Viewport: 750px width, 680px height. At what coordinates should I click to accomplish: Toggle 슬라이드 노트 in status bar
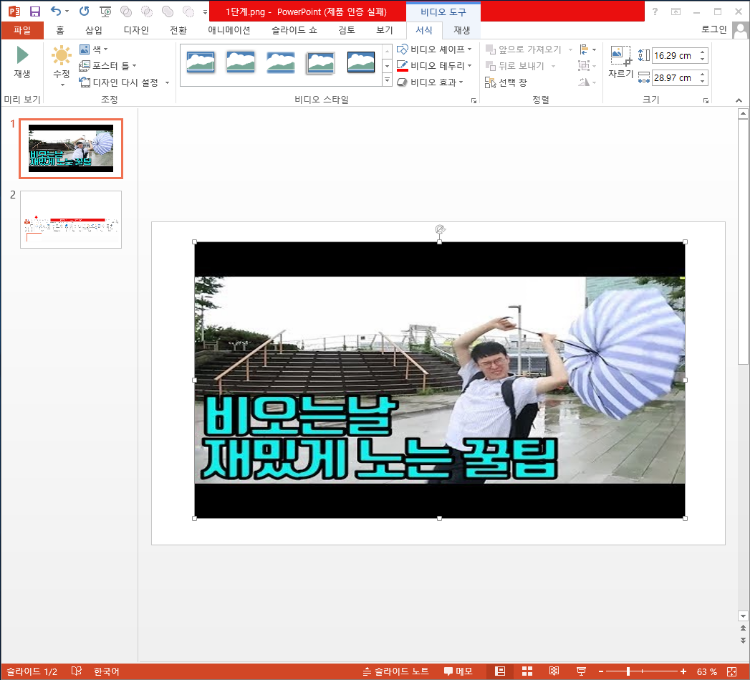[396, 671]
